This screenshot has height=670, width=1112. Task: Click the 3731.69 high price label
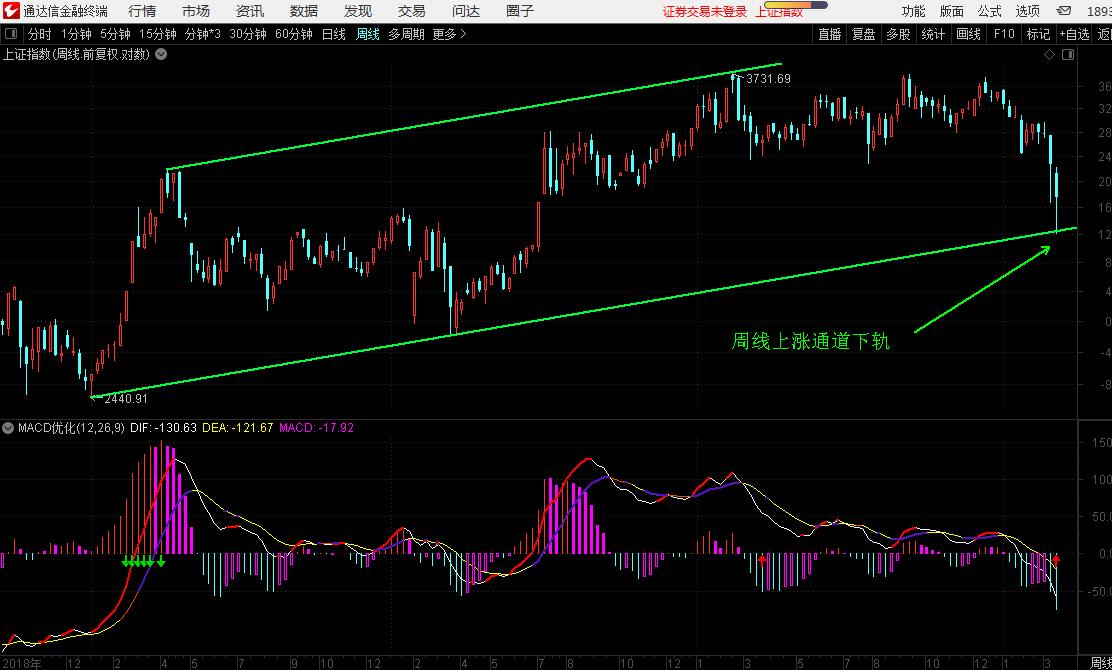(x=768, y=79)
